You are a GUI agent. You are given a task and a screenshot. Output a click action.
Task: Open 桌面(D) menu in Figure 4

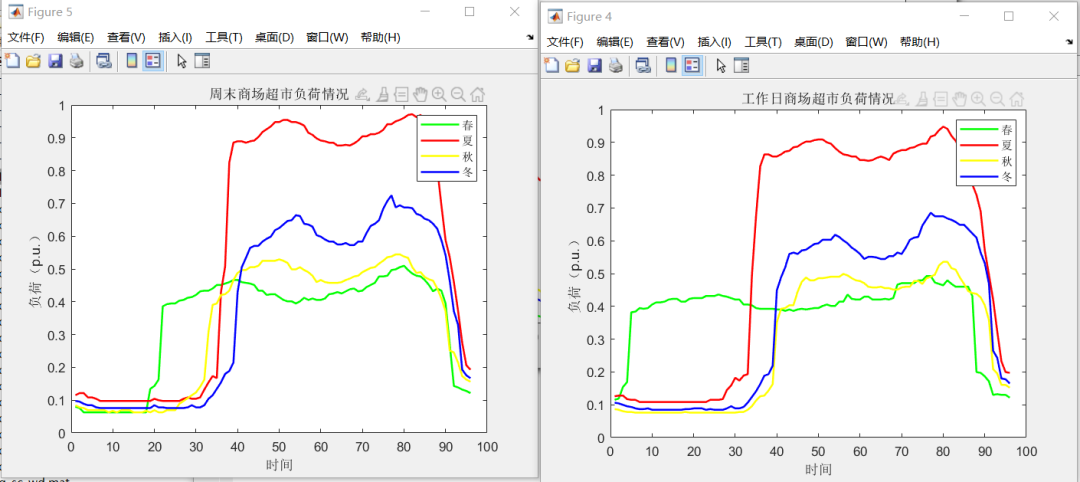click(813, 42)
